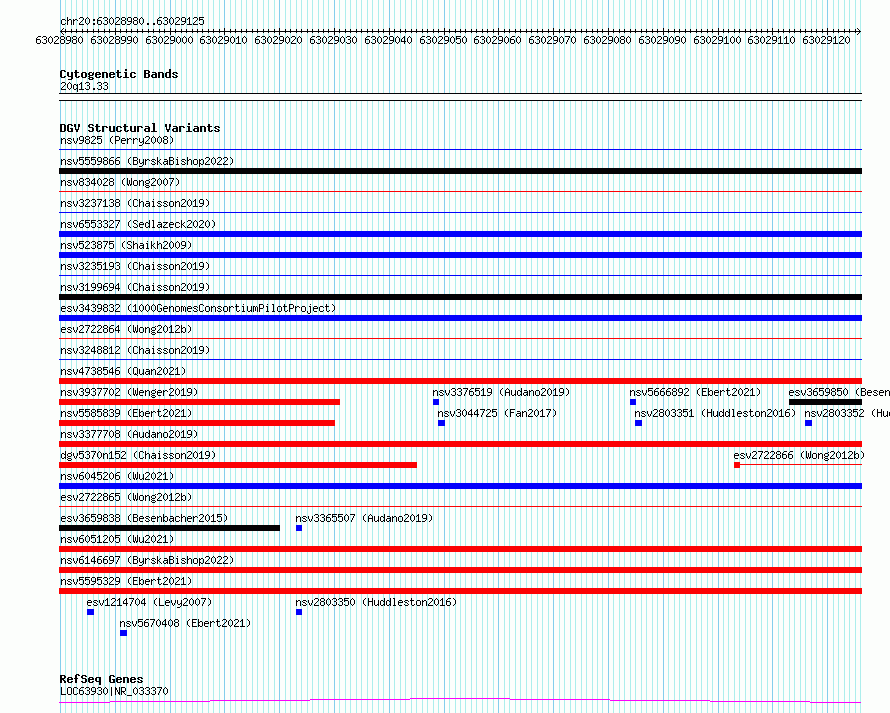This screenshot has width=890, height=713.
Task: Open nsv3376519 (Audano2019) label
Action: coord(501,392)
